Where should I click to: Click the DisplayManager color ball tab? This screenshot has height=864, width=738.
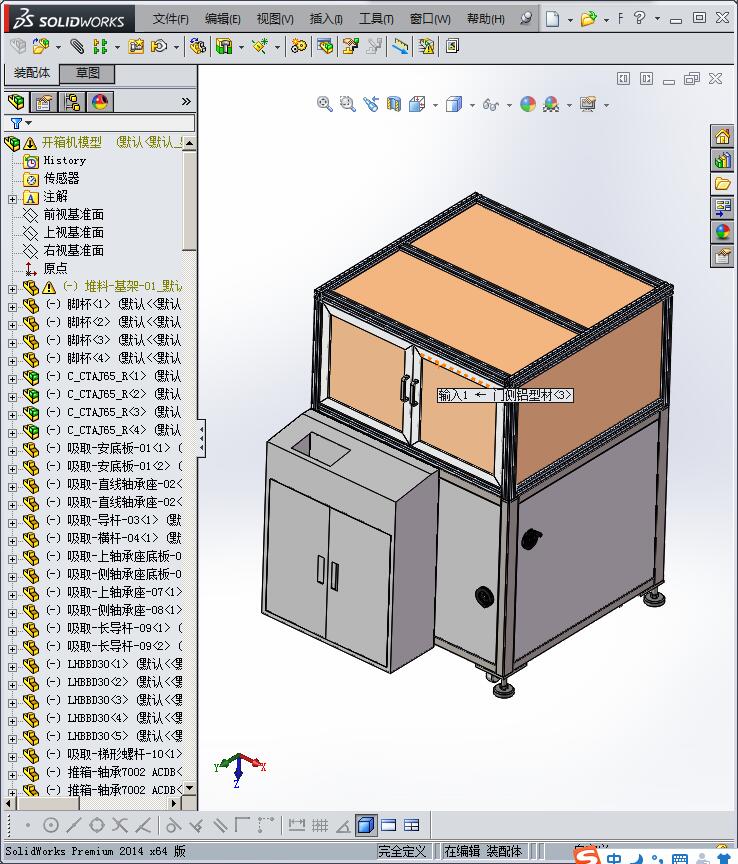click(100, 102)
